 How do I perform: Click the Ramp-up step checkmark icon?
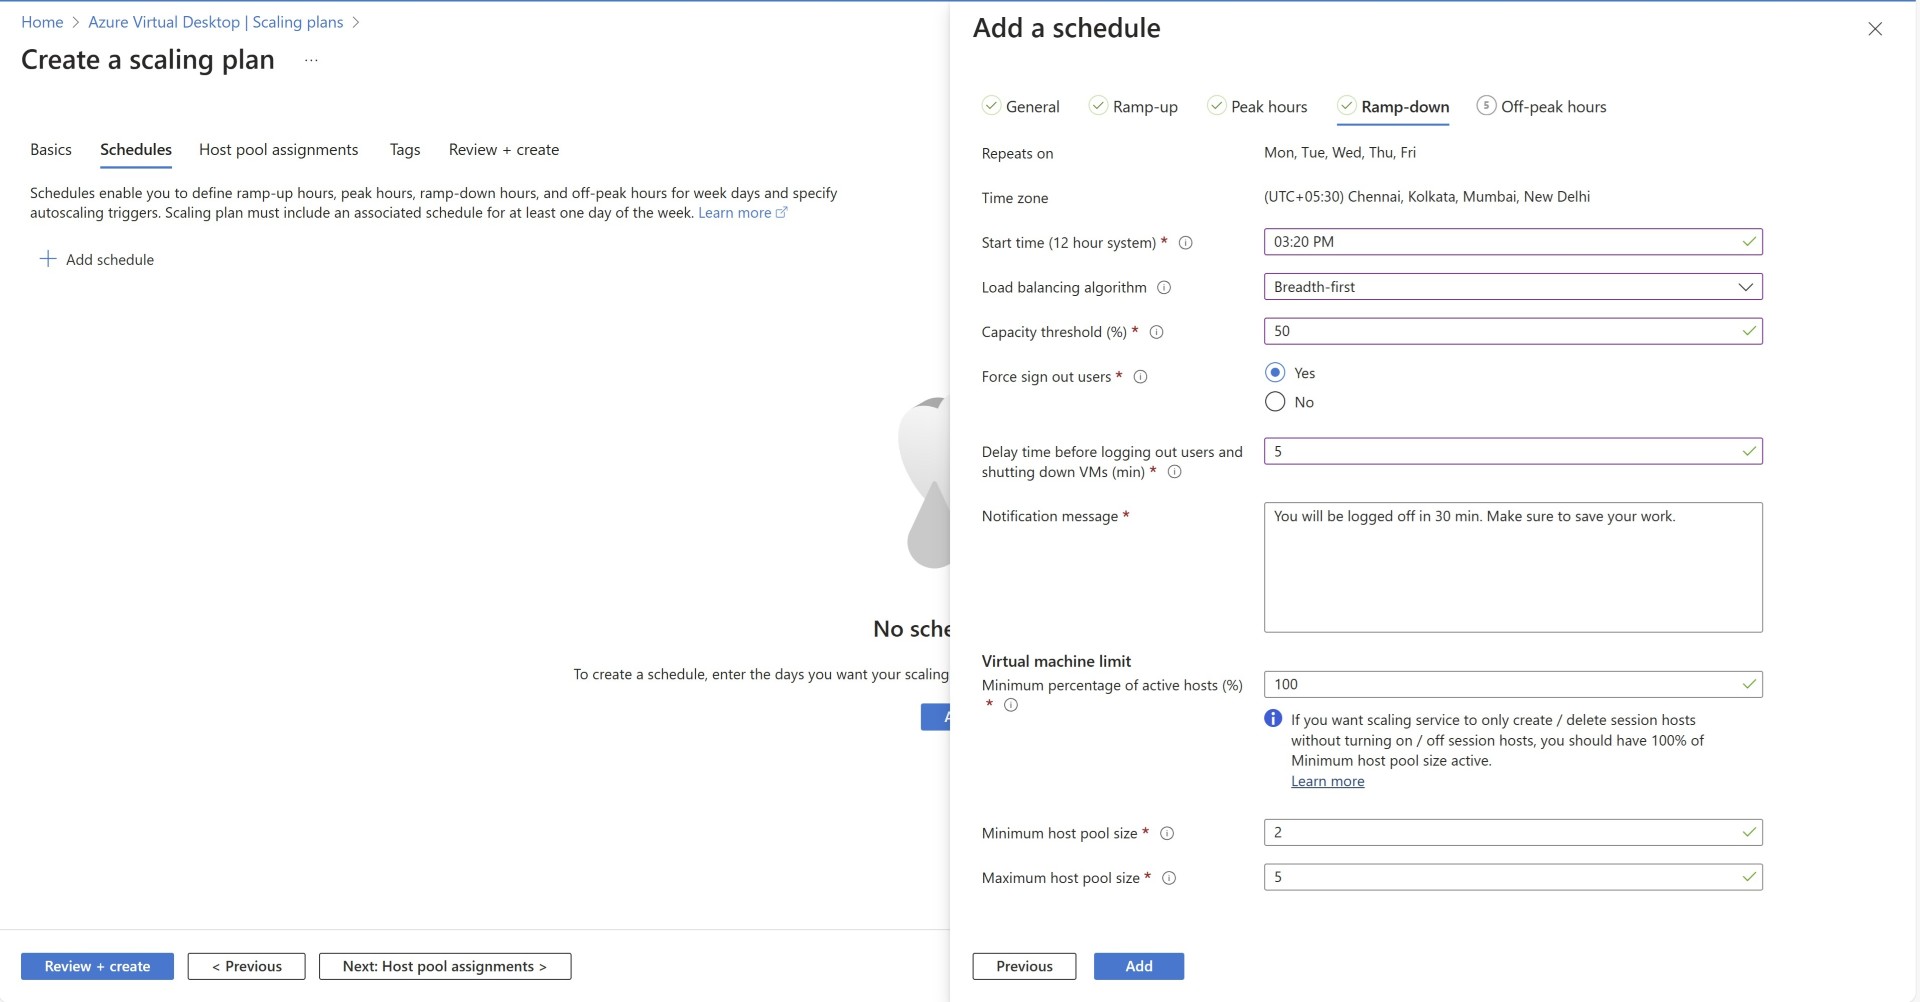point(1098,105)
